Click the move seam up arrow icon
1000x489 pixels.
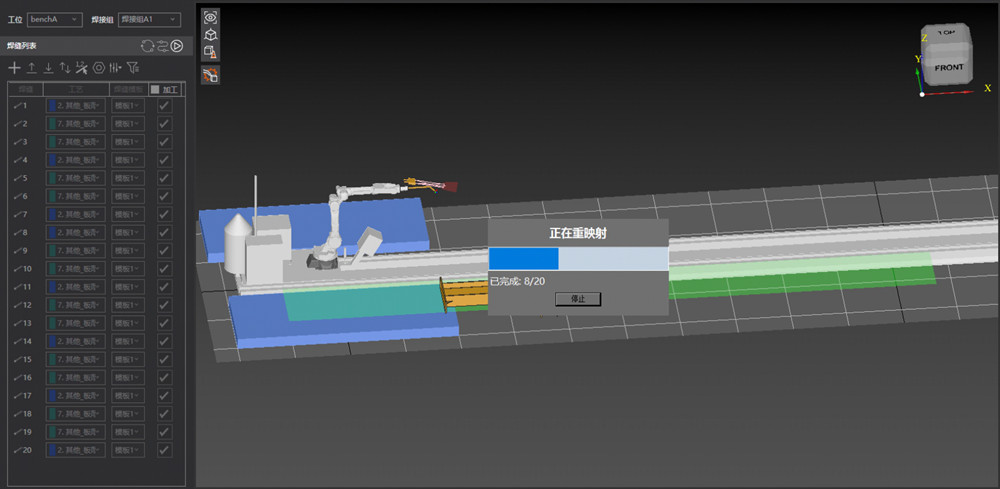[x=32, y=68]
